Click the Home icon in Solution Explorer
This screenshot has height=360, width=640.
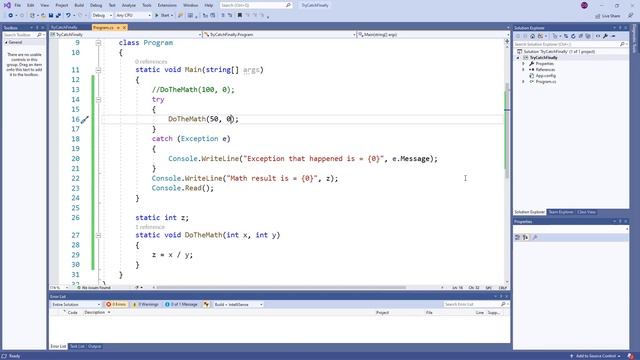532,36
